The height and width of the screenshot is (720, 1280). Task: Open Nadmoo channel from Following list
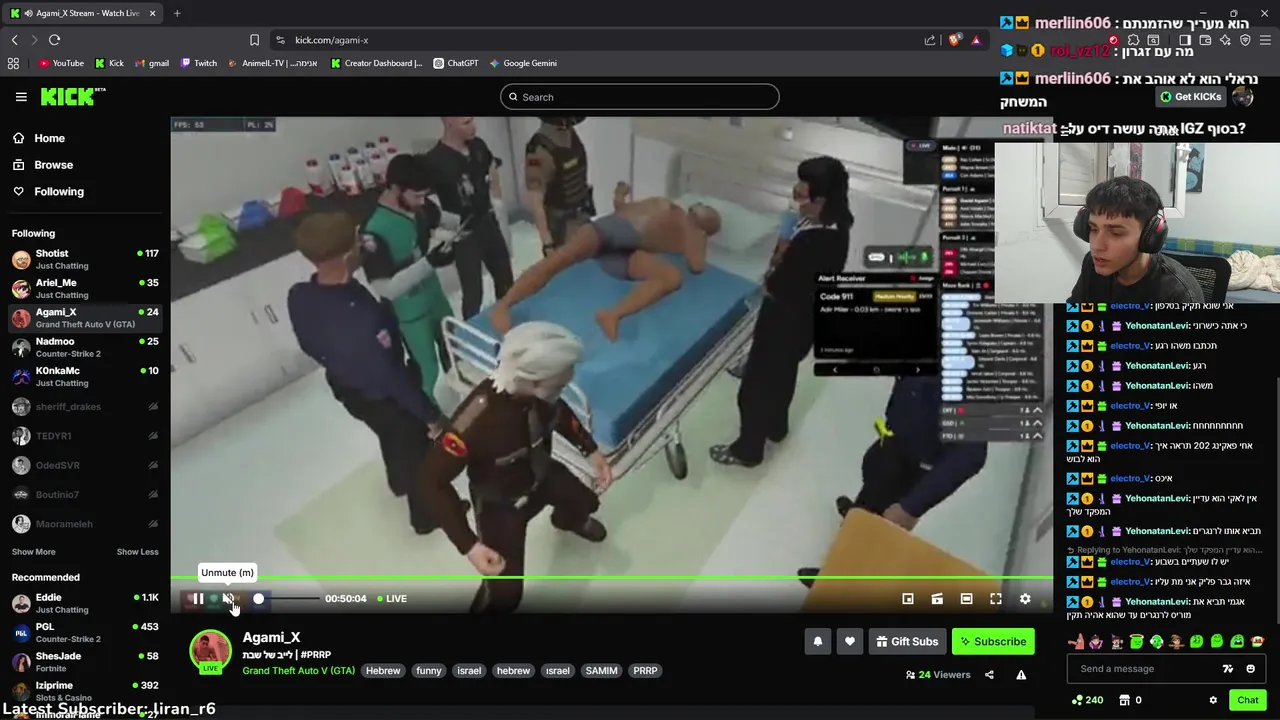coord(85,347)
